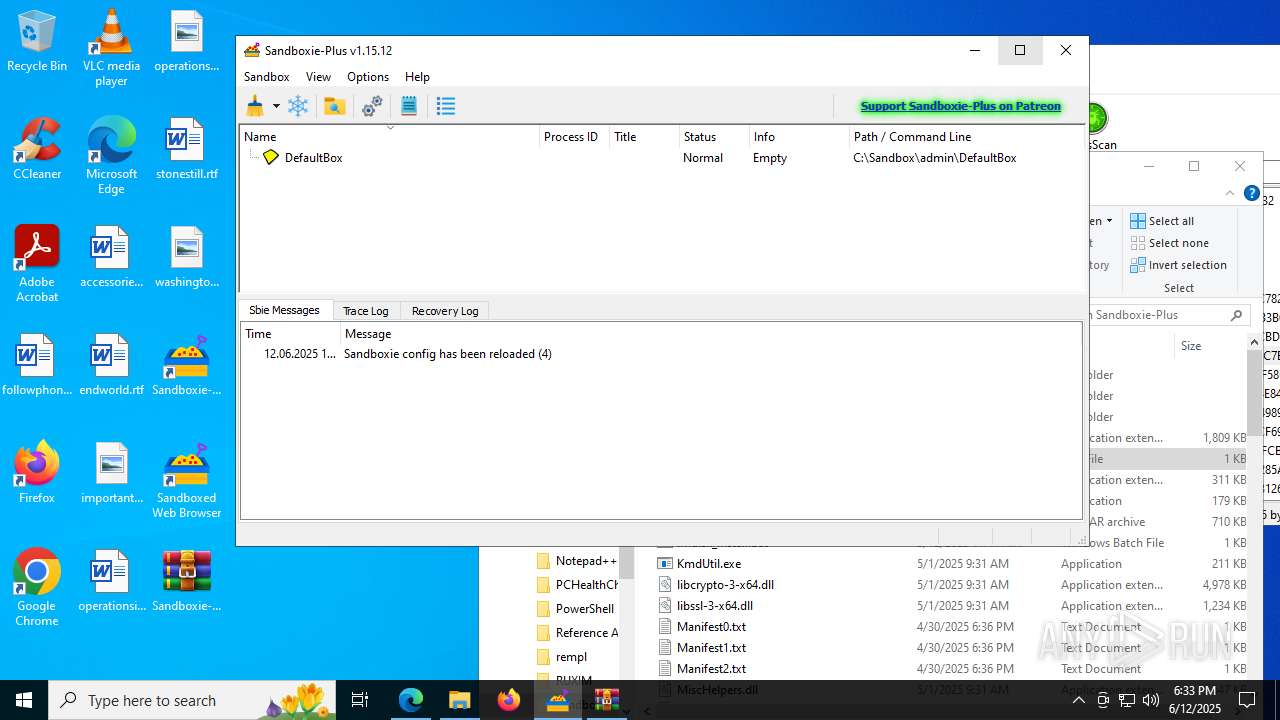Select washingto... image file on desktop
Screen dimensions: 1280x720
pos(186,258)
